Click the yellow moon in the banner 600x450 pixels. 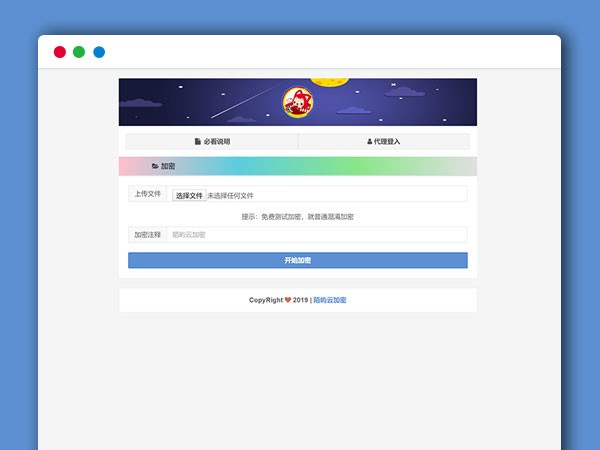click(x=326, y=81)
